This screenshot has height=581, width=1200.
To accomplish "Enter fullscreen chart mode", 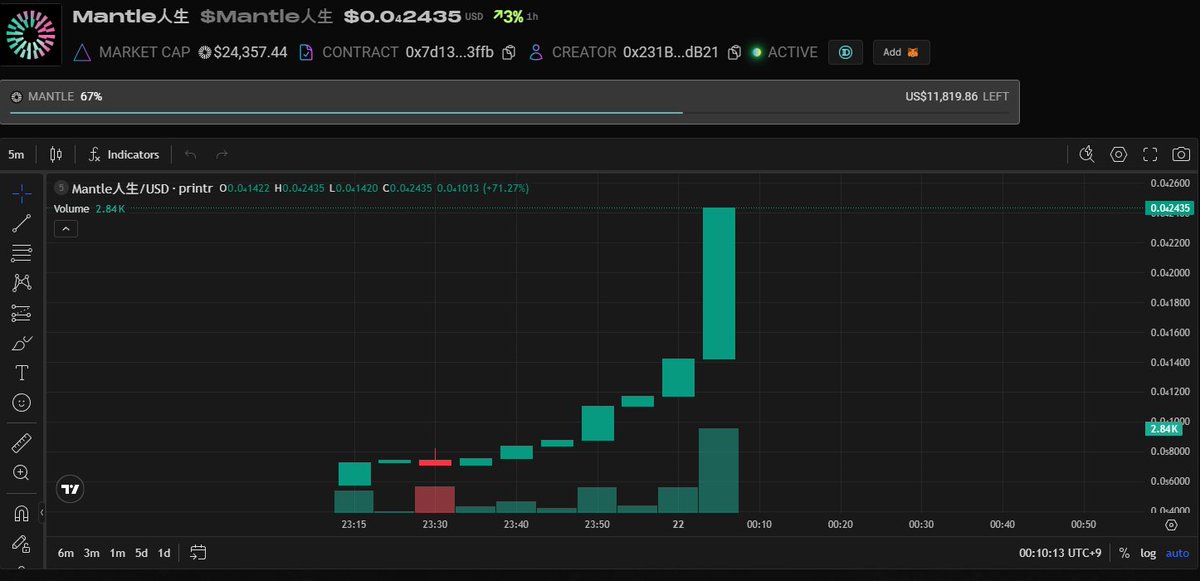I will tap(1150, 154).
